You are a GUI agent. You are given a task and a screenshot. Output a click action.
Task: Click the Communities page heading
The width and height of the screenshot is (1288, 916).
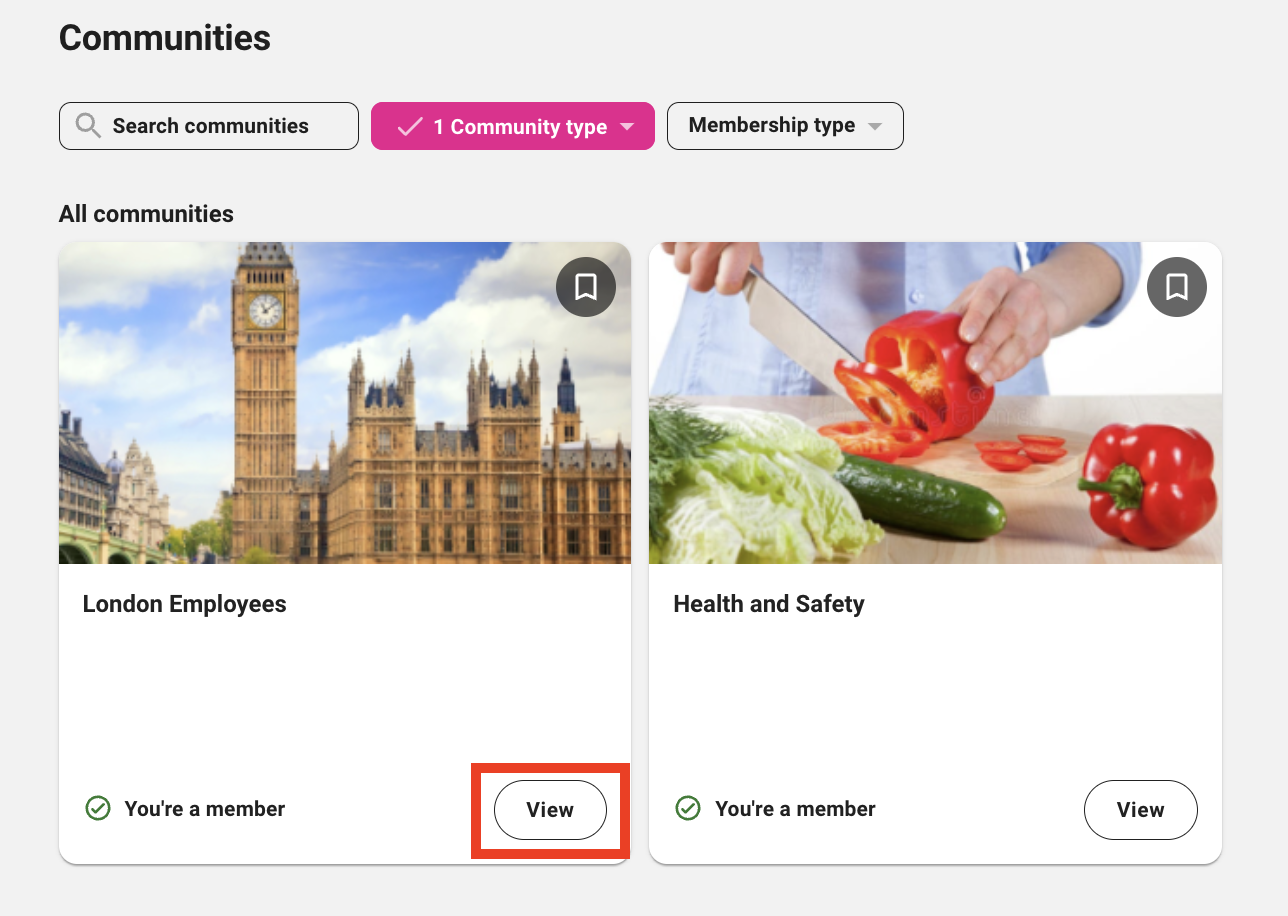click(x=165, y=38)
